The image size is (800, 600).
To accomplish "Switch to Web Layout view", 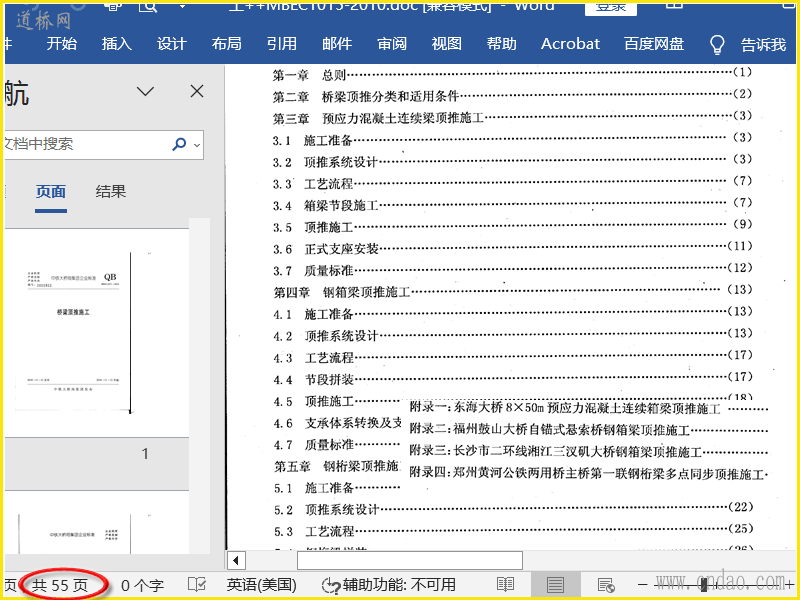I will pyautogui.click(x=605, y=584).
